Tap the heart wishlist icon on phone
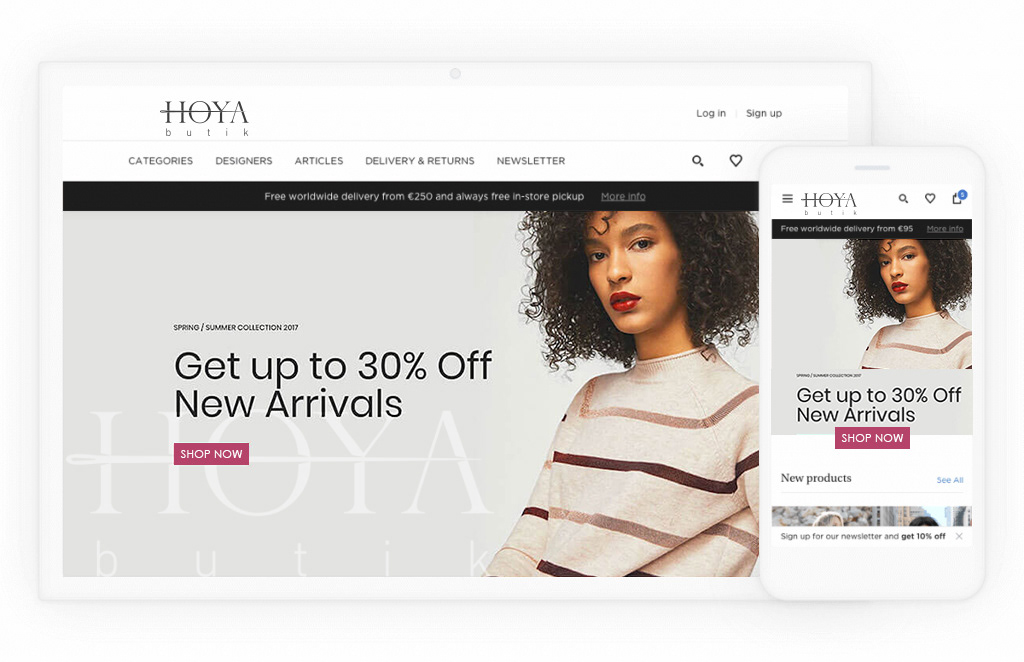The width and height of the screenshot is (1024, 662). (x=930, y=198)
